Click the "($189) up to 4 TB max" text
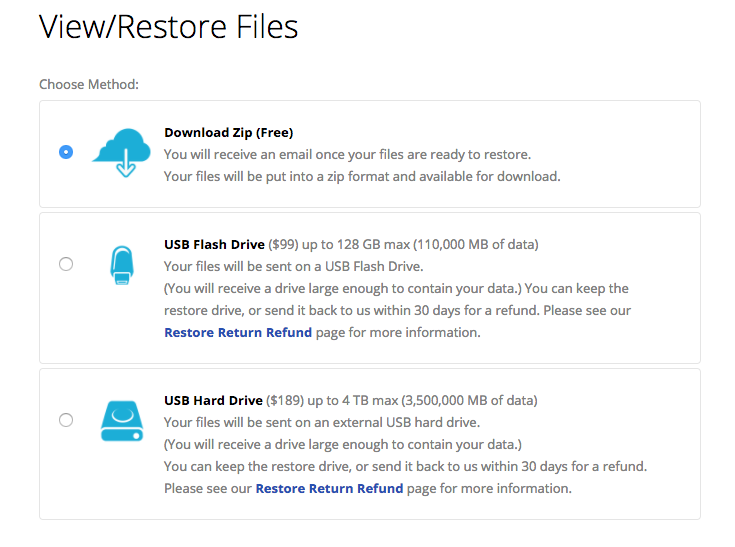 [x=332, y=401]
